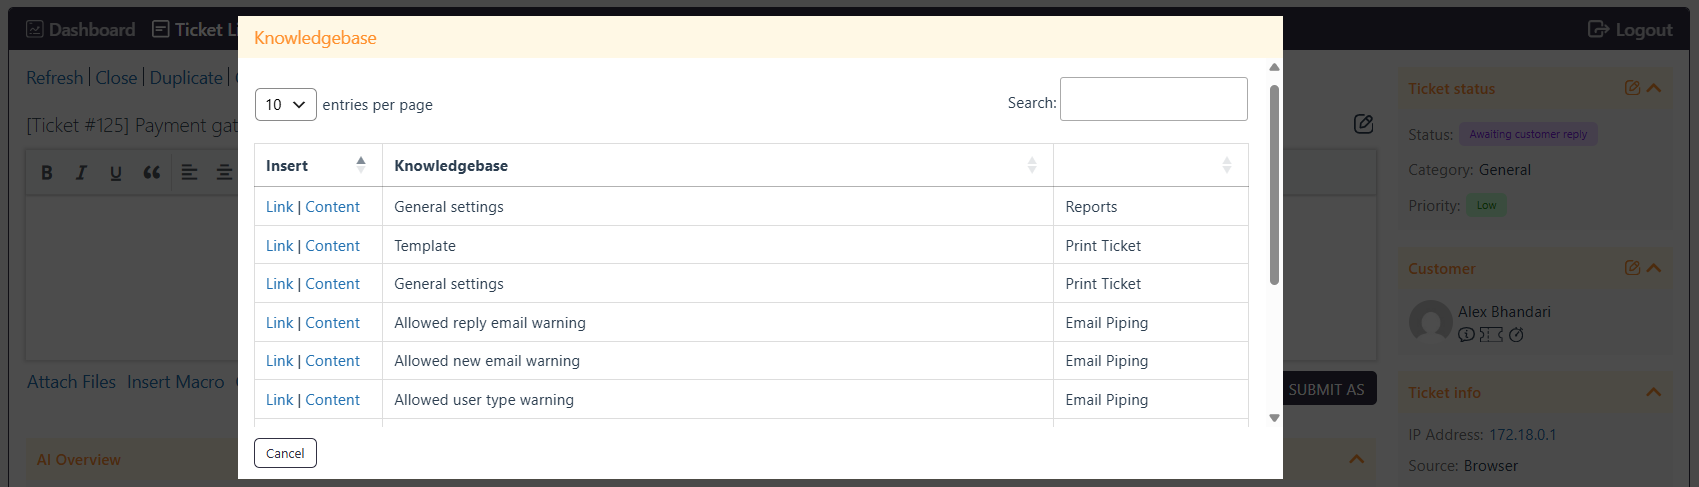Screen dimensions: 1699x487
Task: Collapse the Ticket status panel
Action: click(1654, 88)
